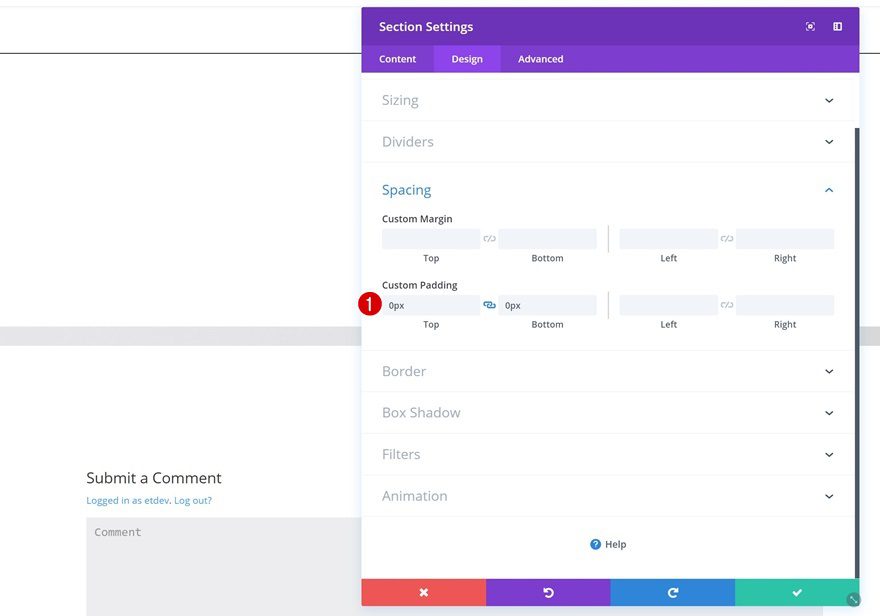
Task: Click the blue Help question mark icon
Action: point(595,544)
